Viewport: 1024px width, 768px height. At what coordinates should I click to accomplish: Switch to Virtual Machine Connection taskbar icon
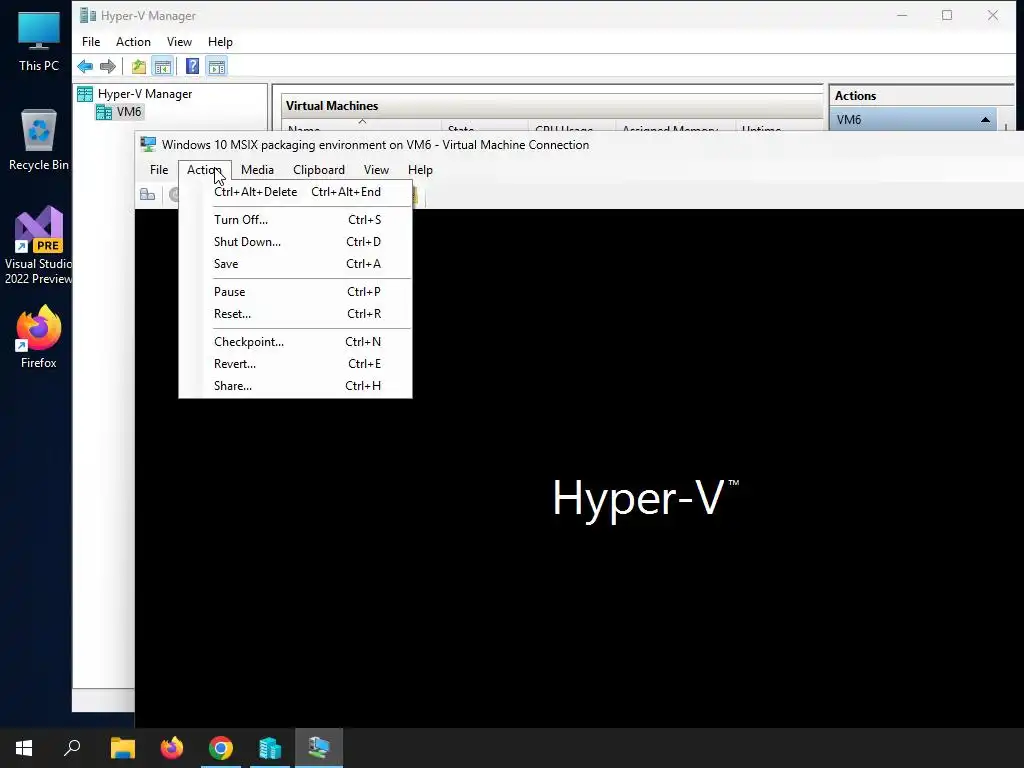tap(319, 748)
